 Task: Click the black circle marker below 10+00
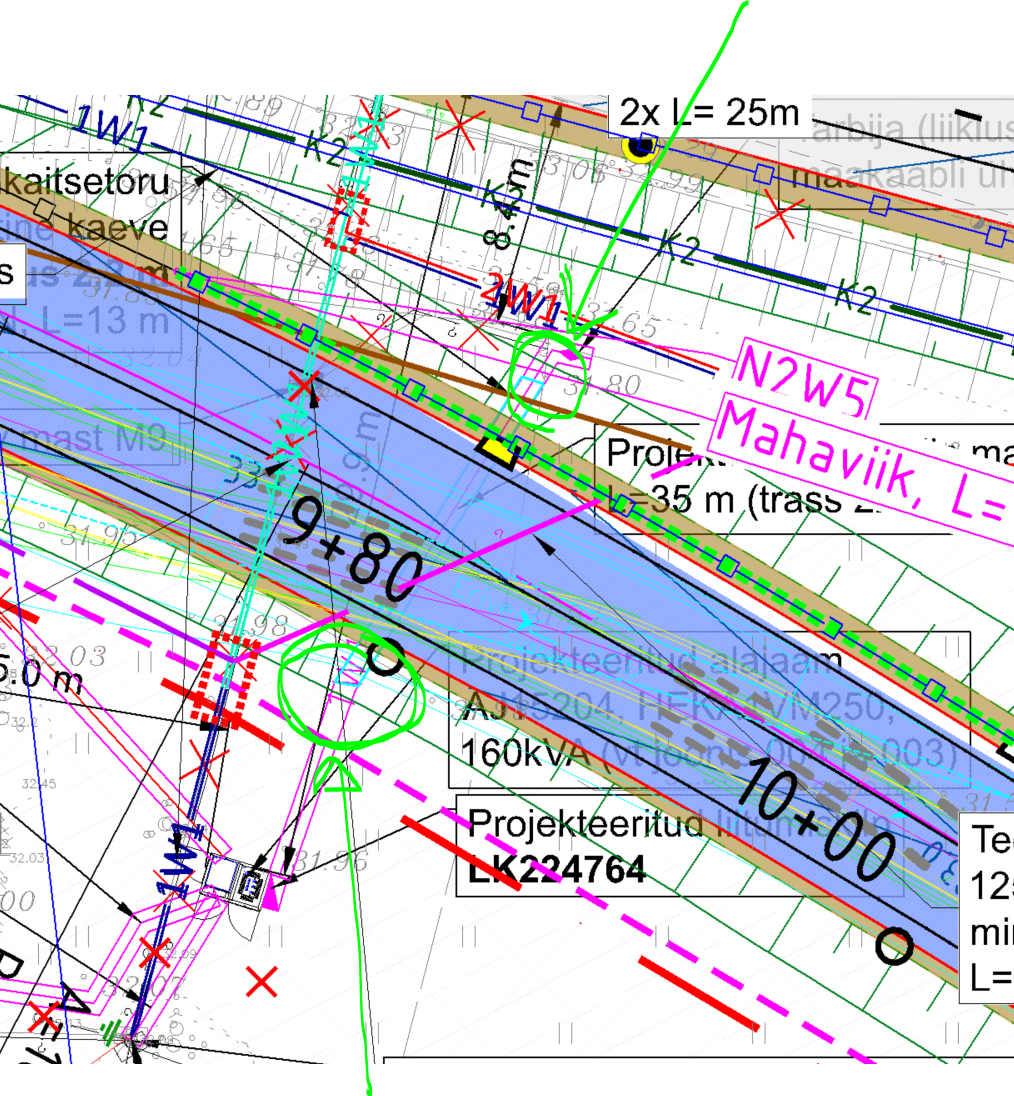(x=893, y=944)
